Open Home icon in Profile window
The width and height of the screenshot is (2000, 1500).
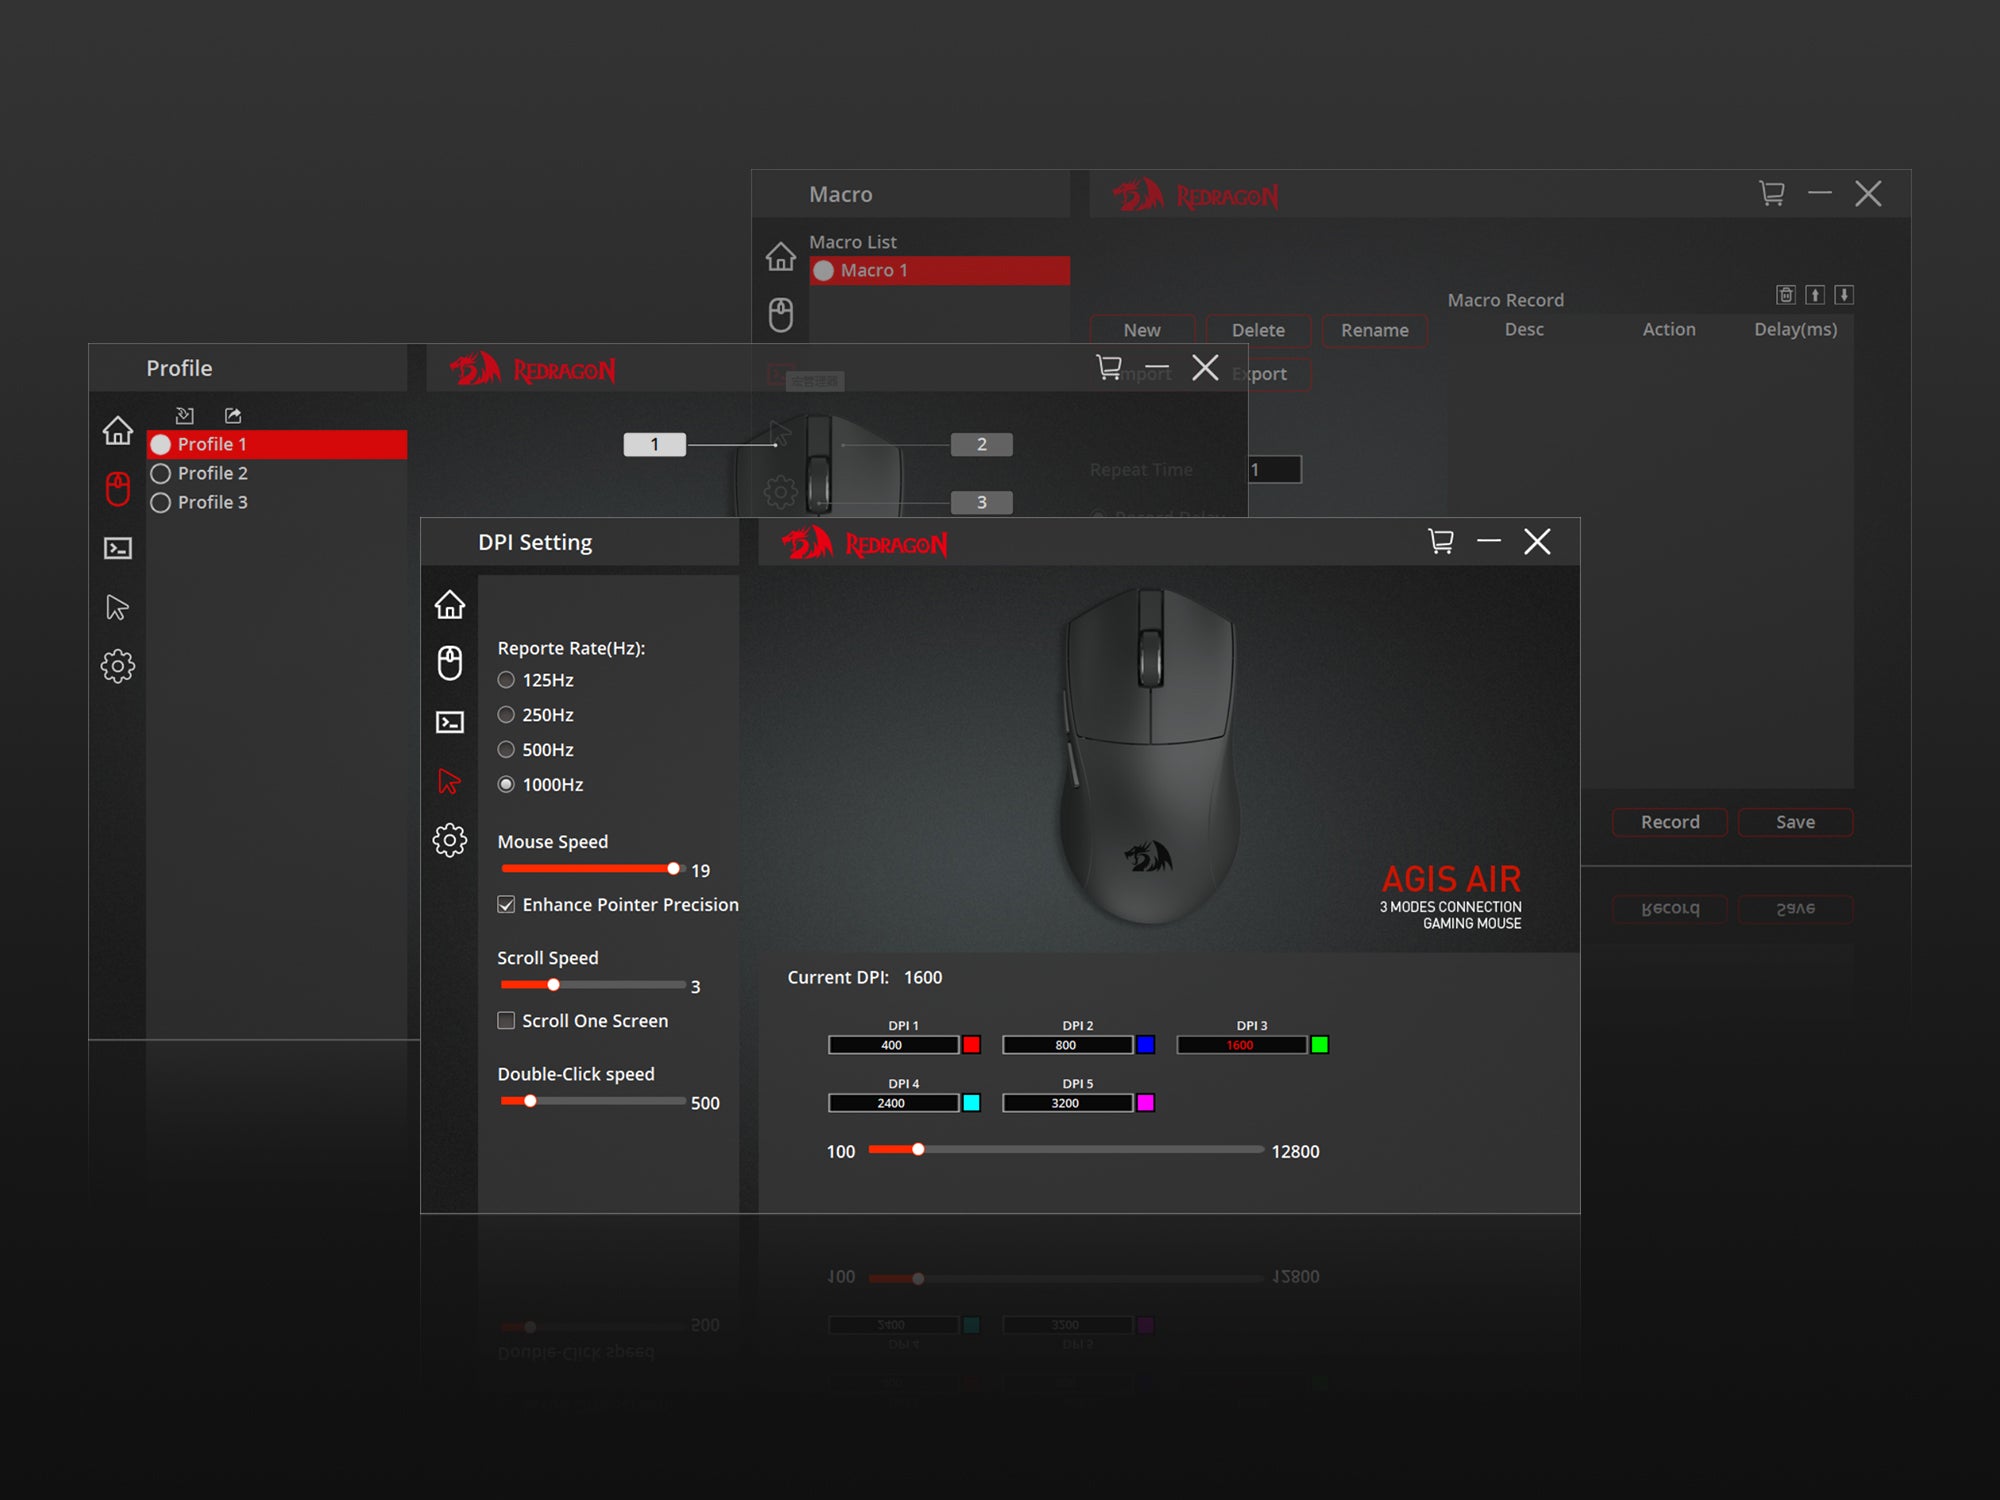click(x=118, y=430)
